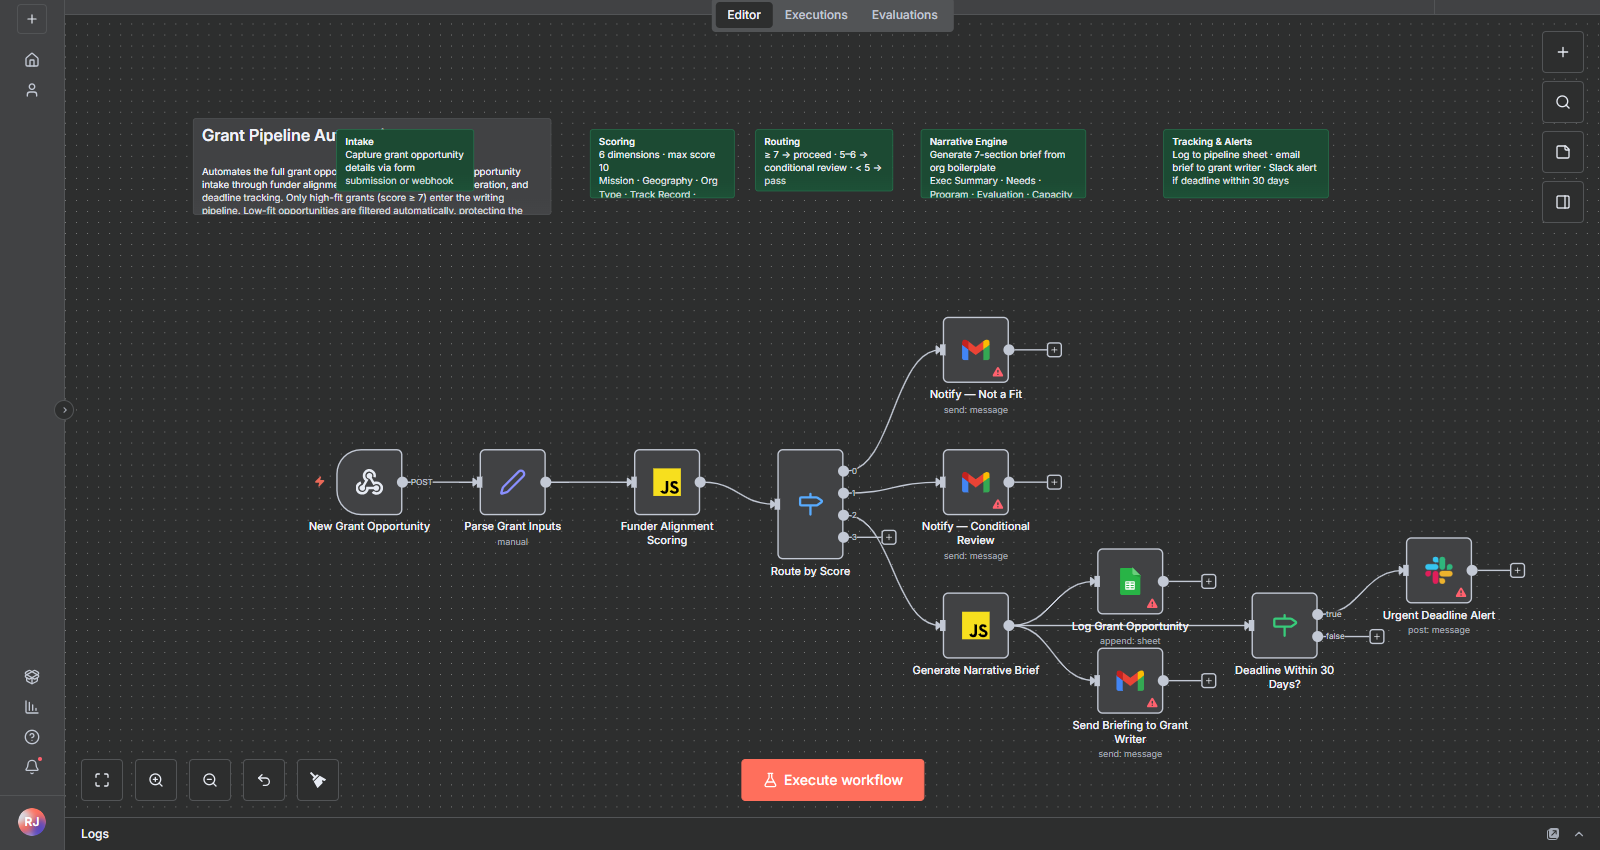Open the New Grant Opportunity webhook node
The height and width of the screenshot is (850, 1600).
point(369,482)
